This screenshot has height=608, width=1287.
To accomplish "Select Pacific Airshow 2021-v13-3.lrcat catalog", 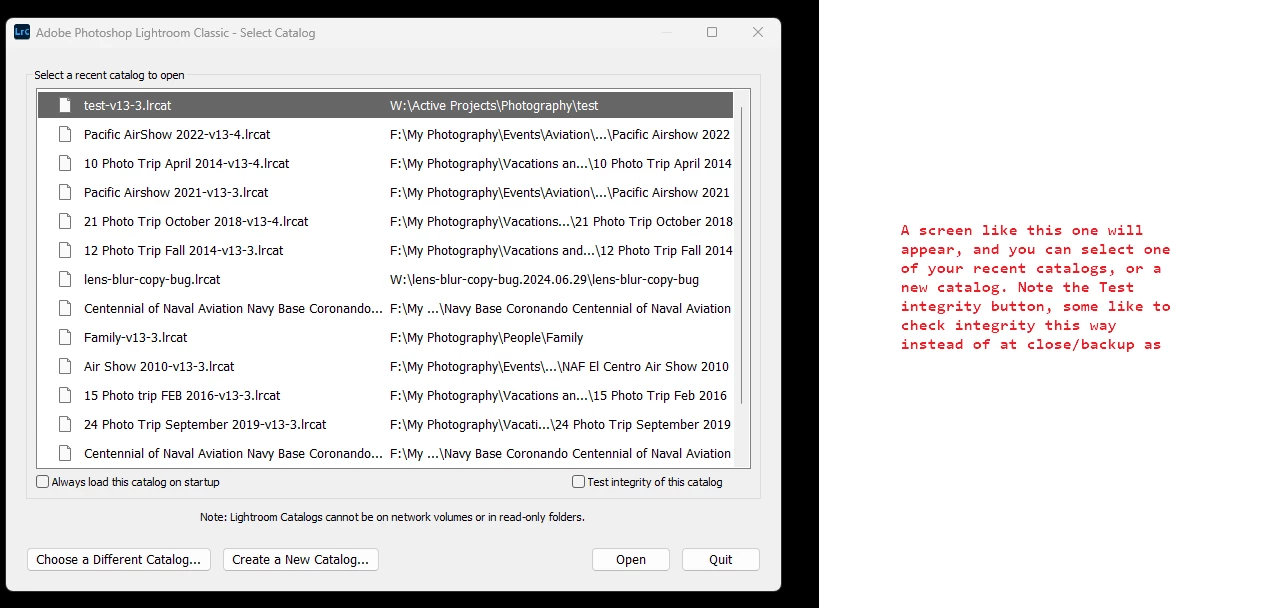I will pyautogui.click(x=385, y=192).
